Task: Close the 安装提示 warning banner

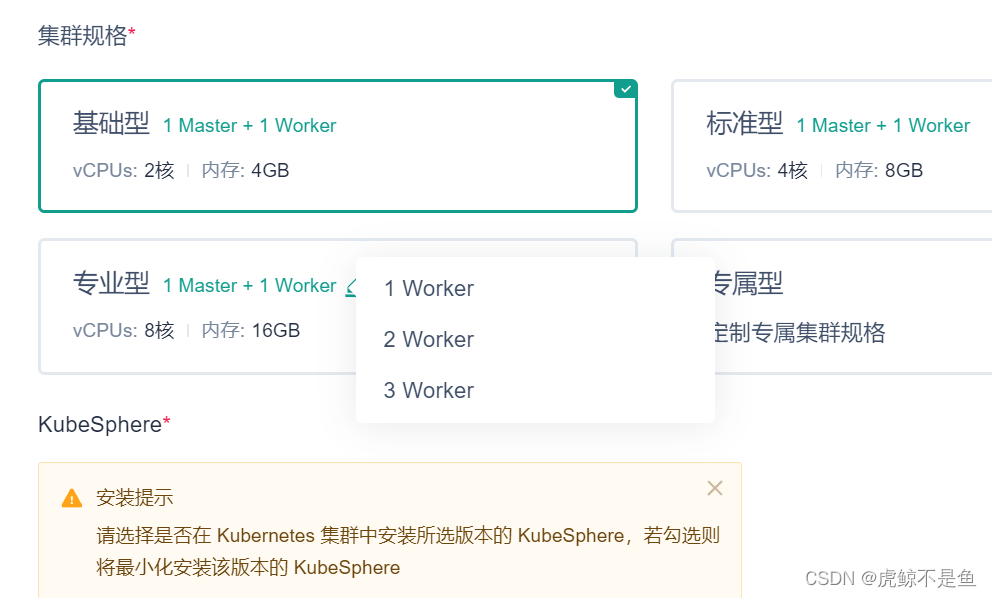Action: pyautogui.click(x=715, y=488)
